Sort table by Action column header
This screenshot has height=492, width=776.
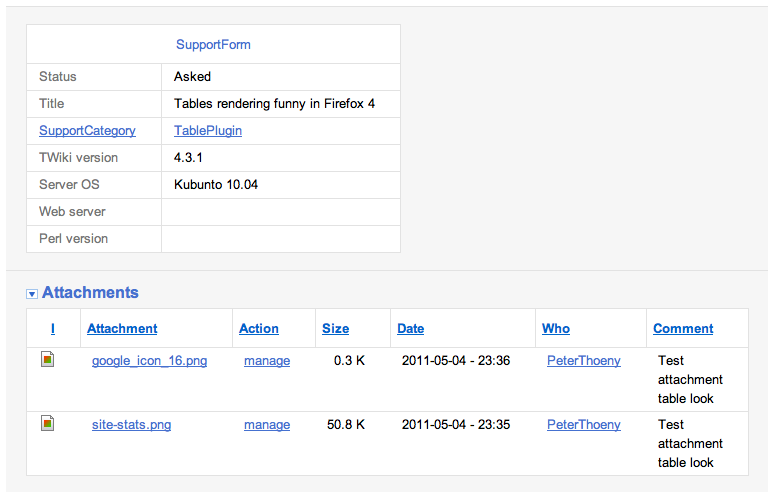pyautogui.click(x=259, y=328)
